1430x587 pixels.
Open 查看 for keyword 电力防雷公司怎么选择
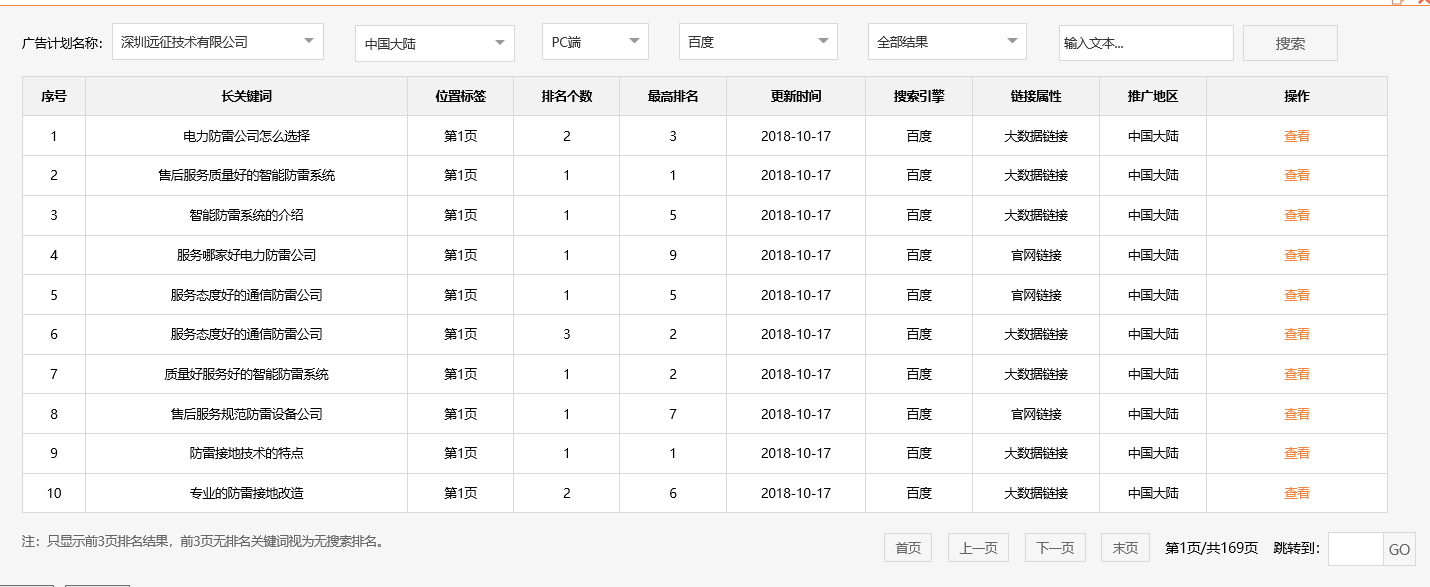1296,135
